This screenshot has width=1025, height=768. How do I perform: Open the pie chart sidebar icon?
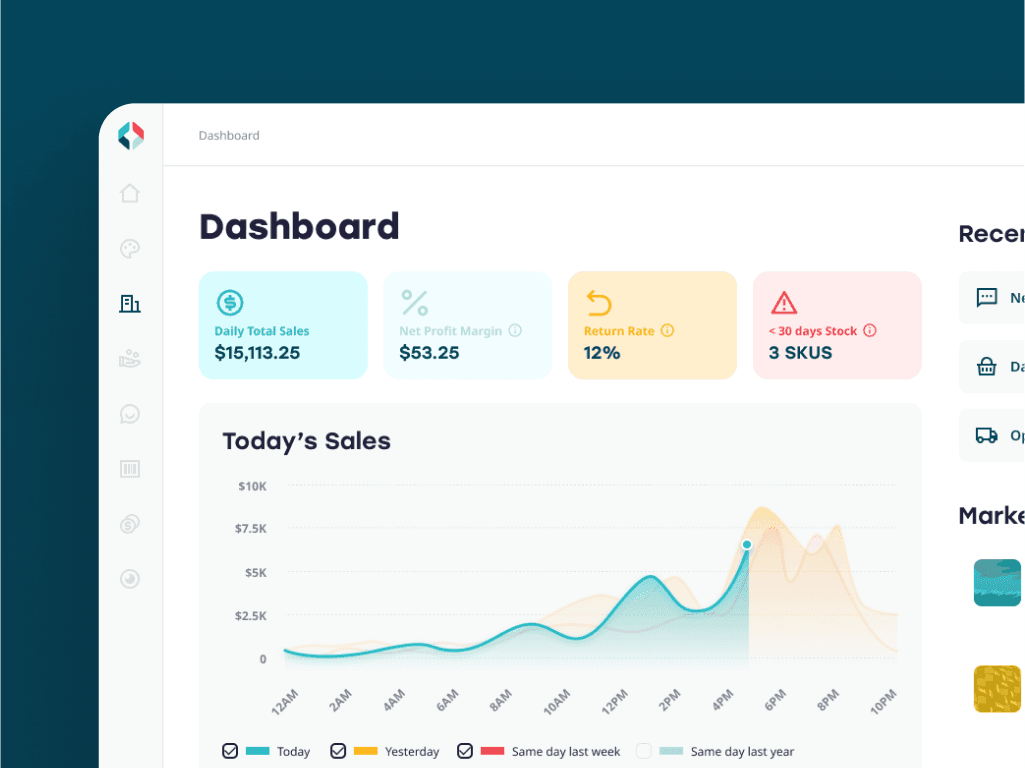130,578
